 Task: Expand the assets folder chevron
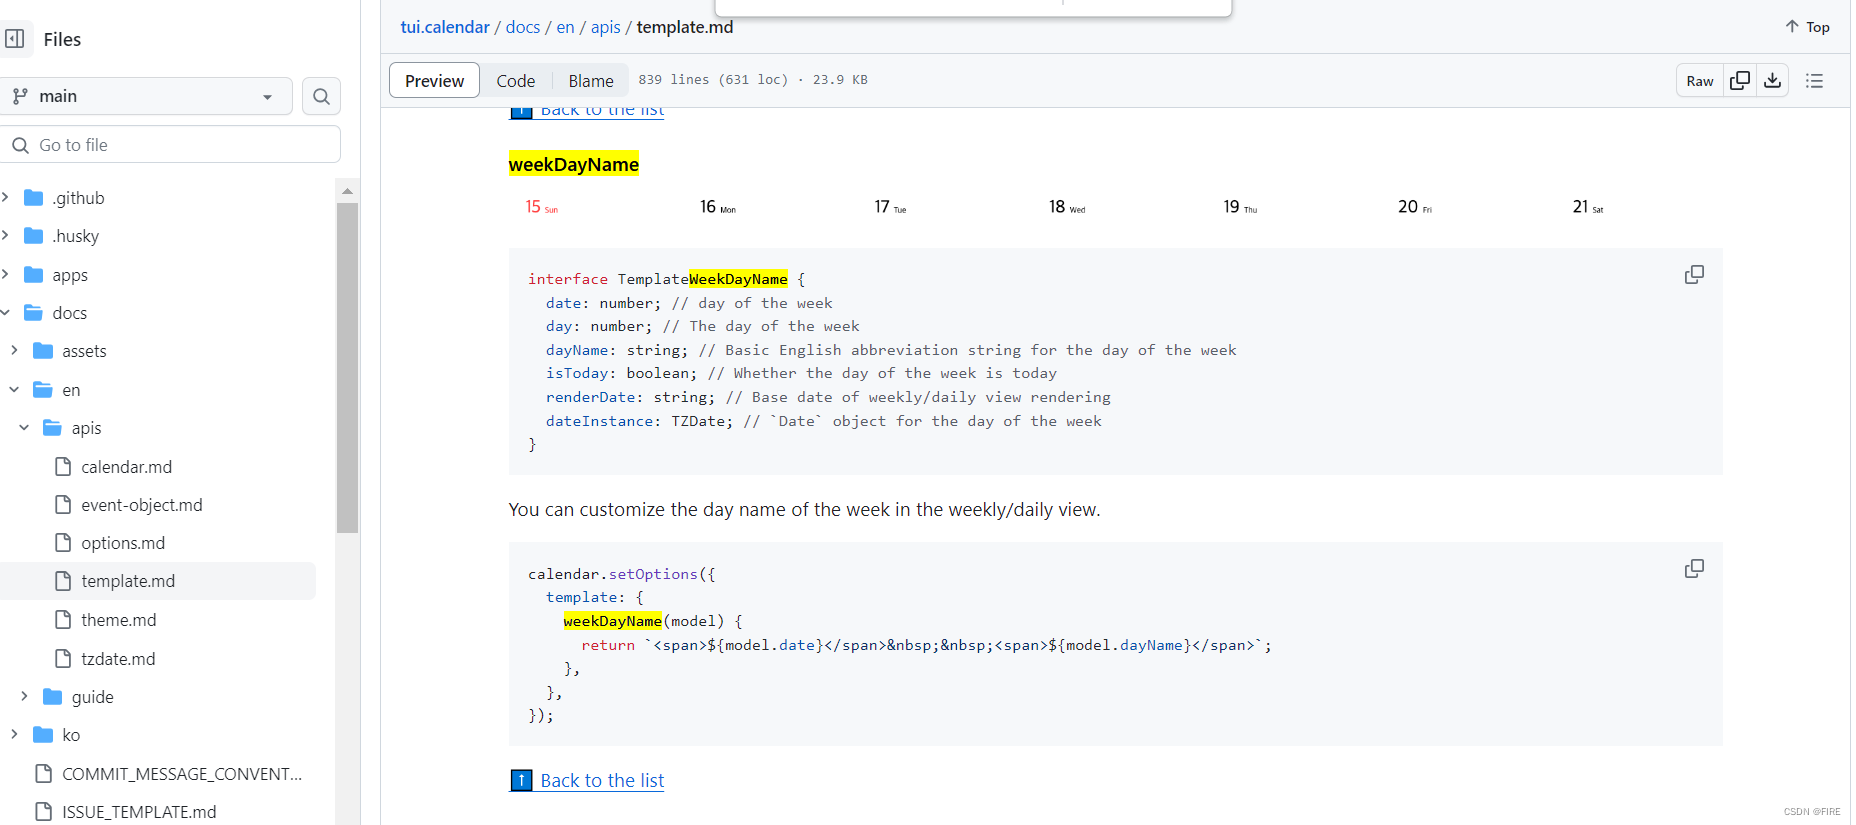click(x=14, y=351)
